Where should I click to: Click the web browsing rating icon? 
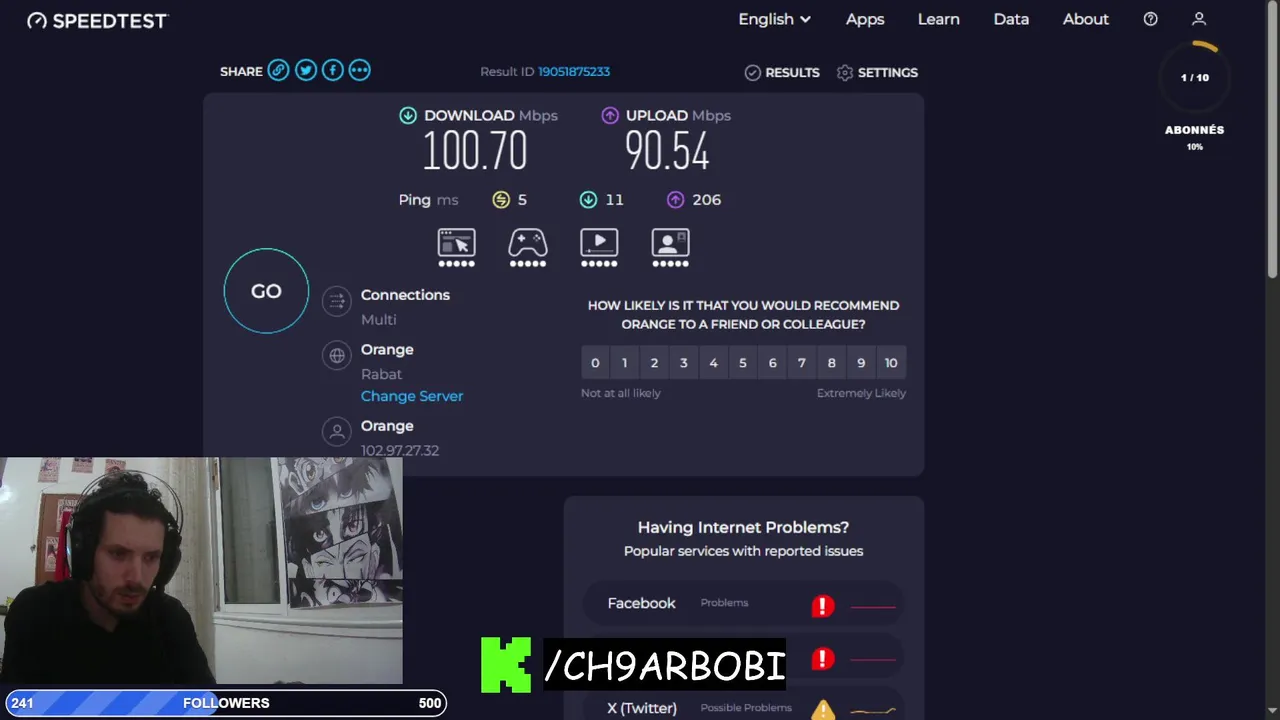click(456, 248)
